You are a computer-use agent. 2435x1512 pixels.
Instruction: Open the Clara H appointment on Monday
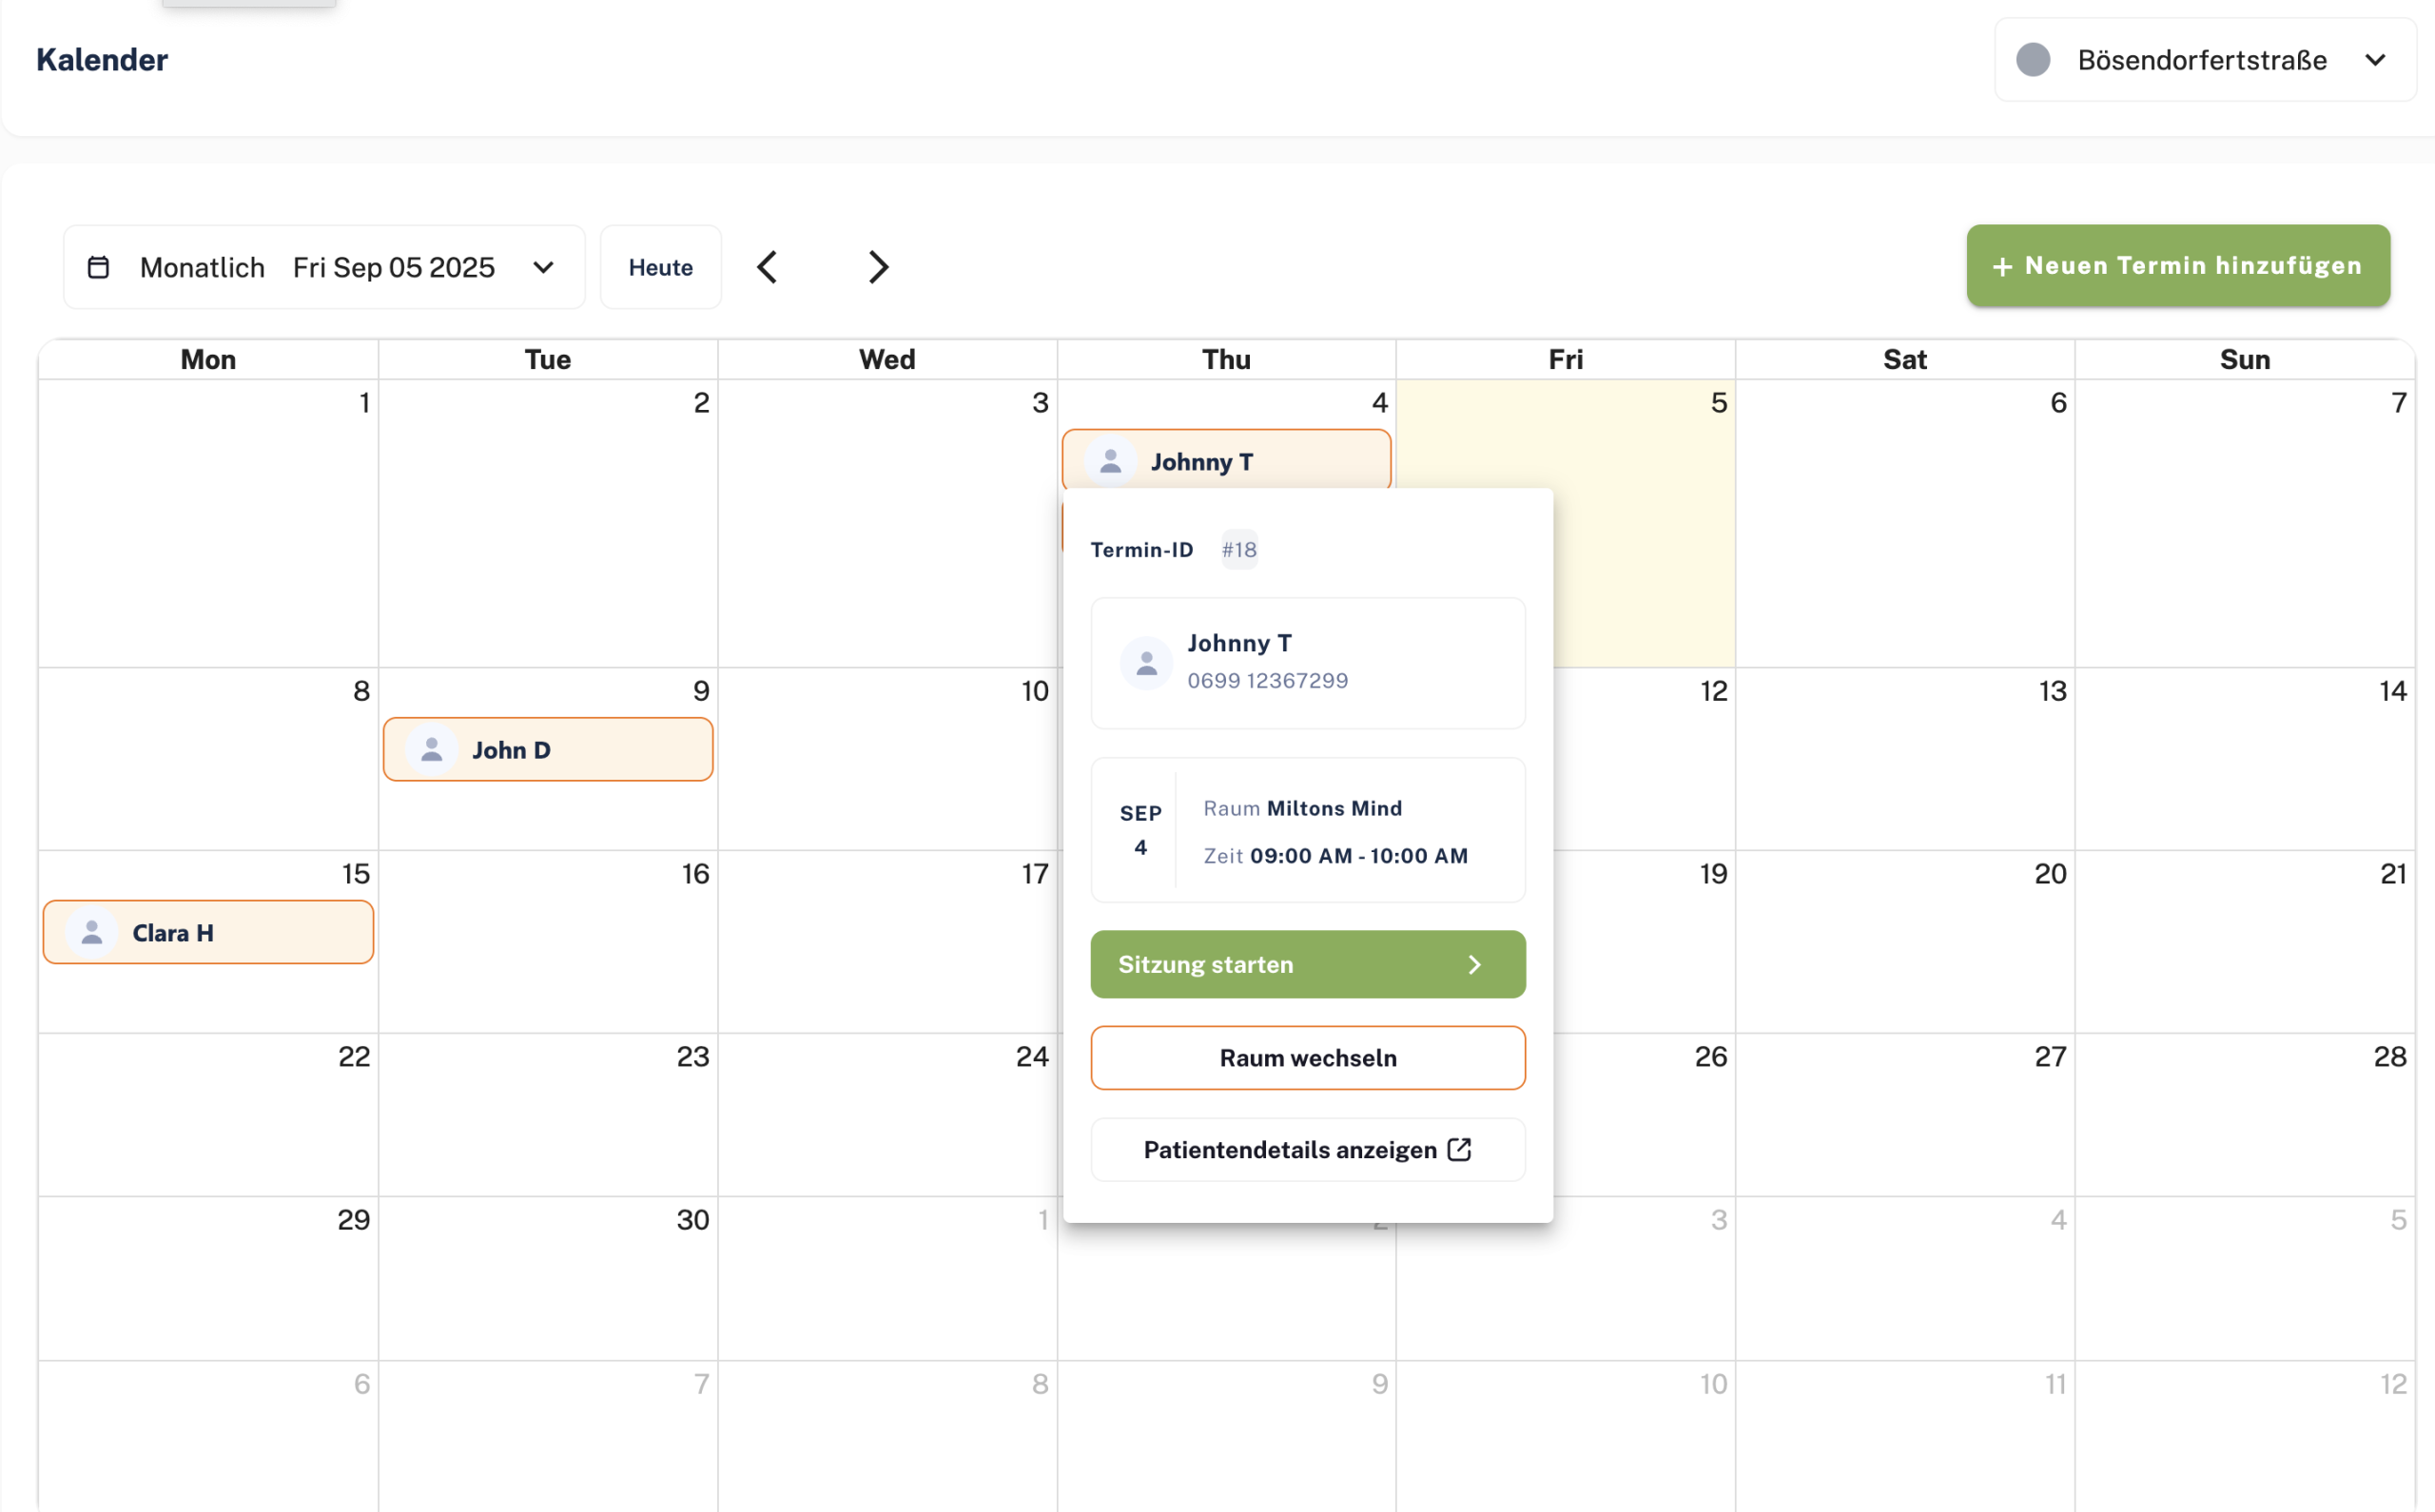tap(208, 932)
